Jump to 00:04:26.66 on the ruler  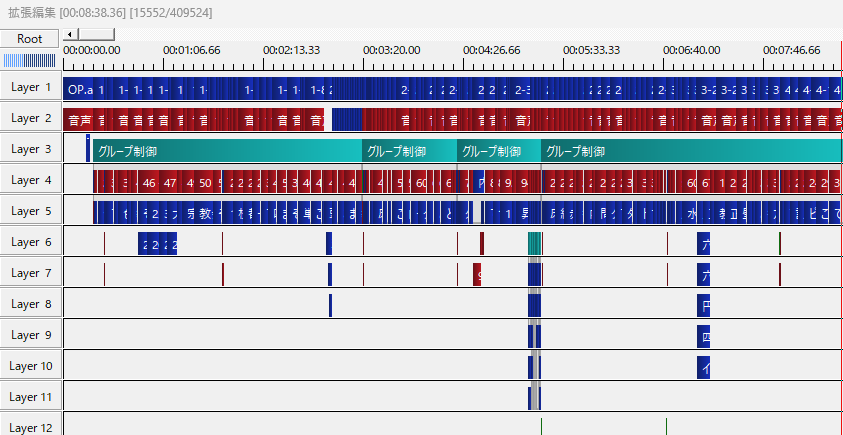[x=491, y=51]
